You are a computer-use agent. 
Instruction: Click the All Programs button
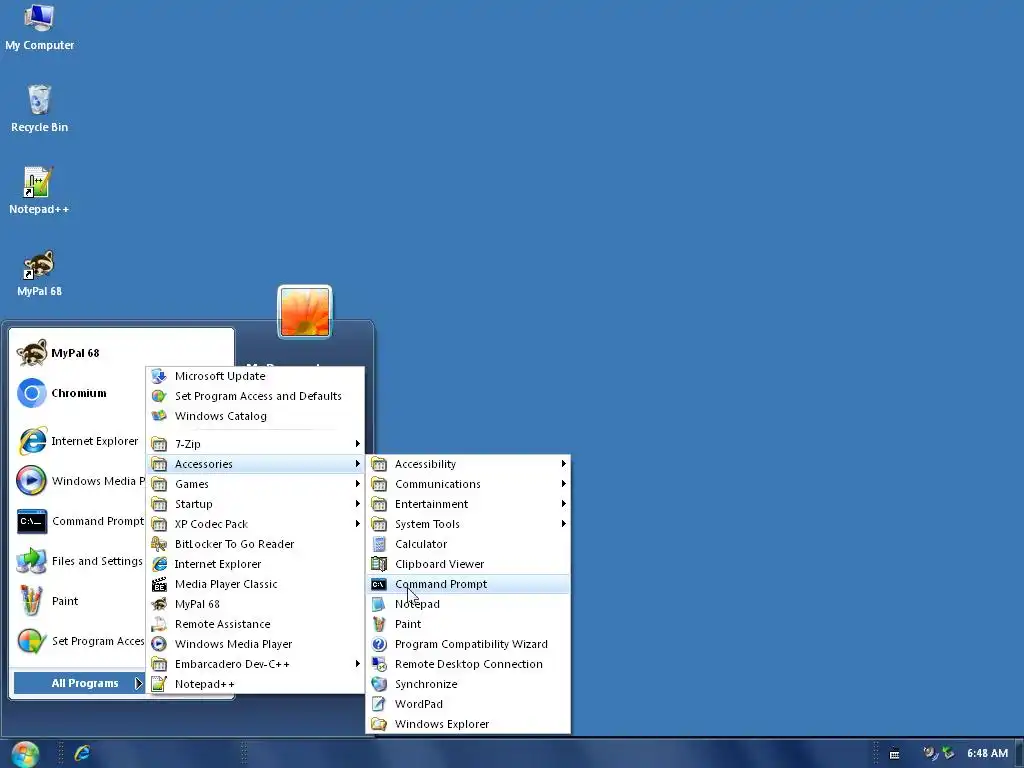tap(79, 683)
